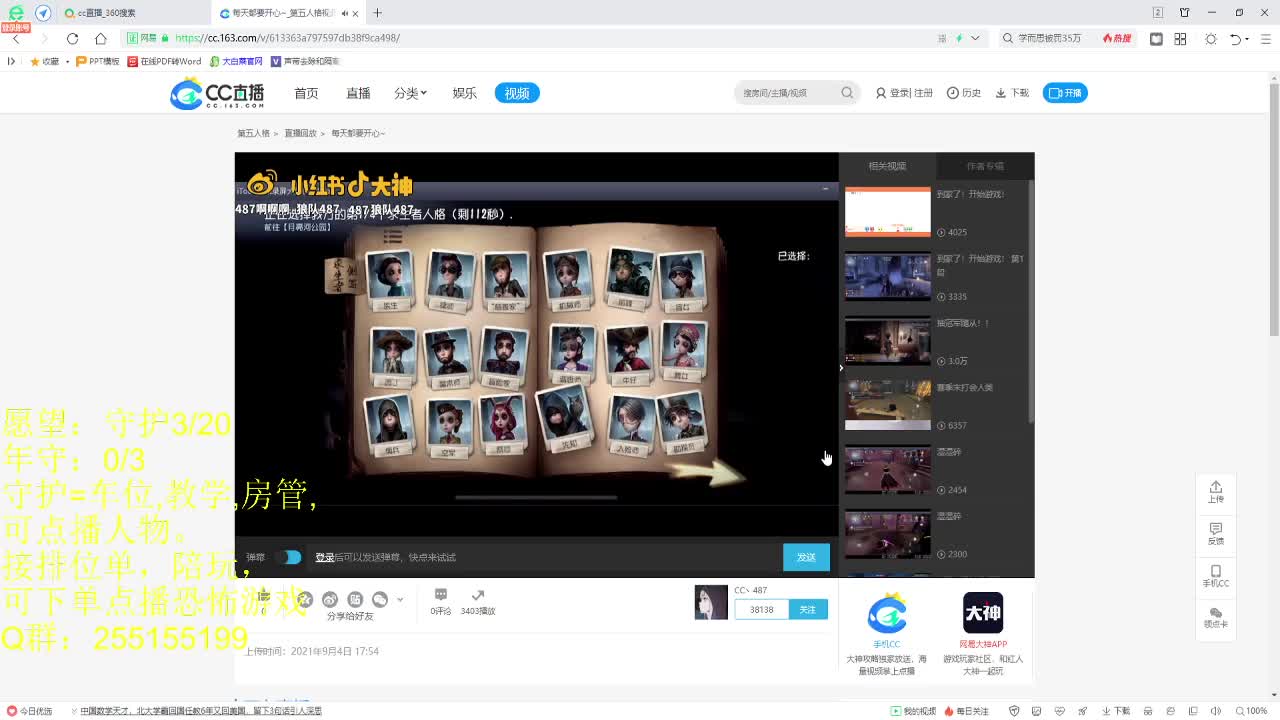Open 今日优选 in status bar

click(x=30, y=711)
